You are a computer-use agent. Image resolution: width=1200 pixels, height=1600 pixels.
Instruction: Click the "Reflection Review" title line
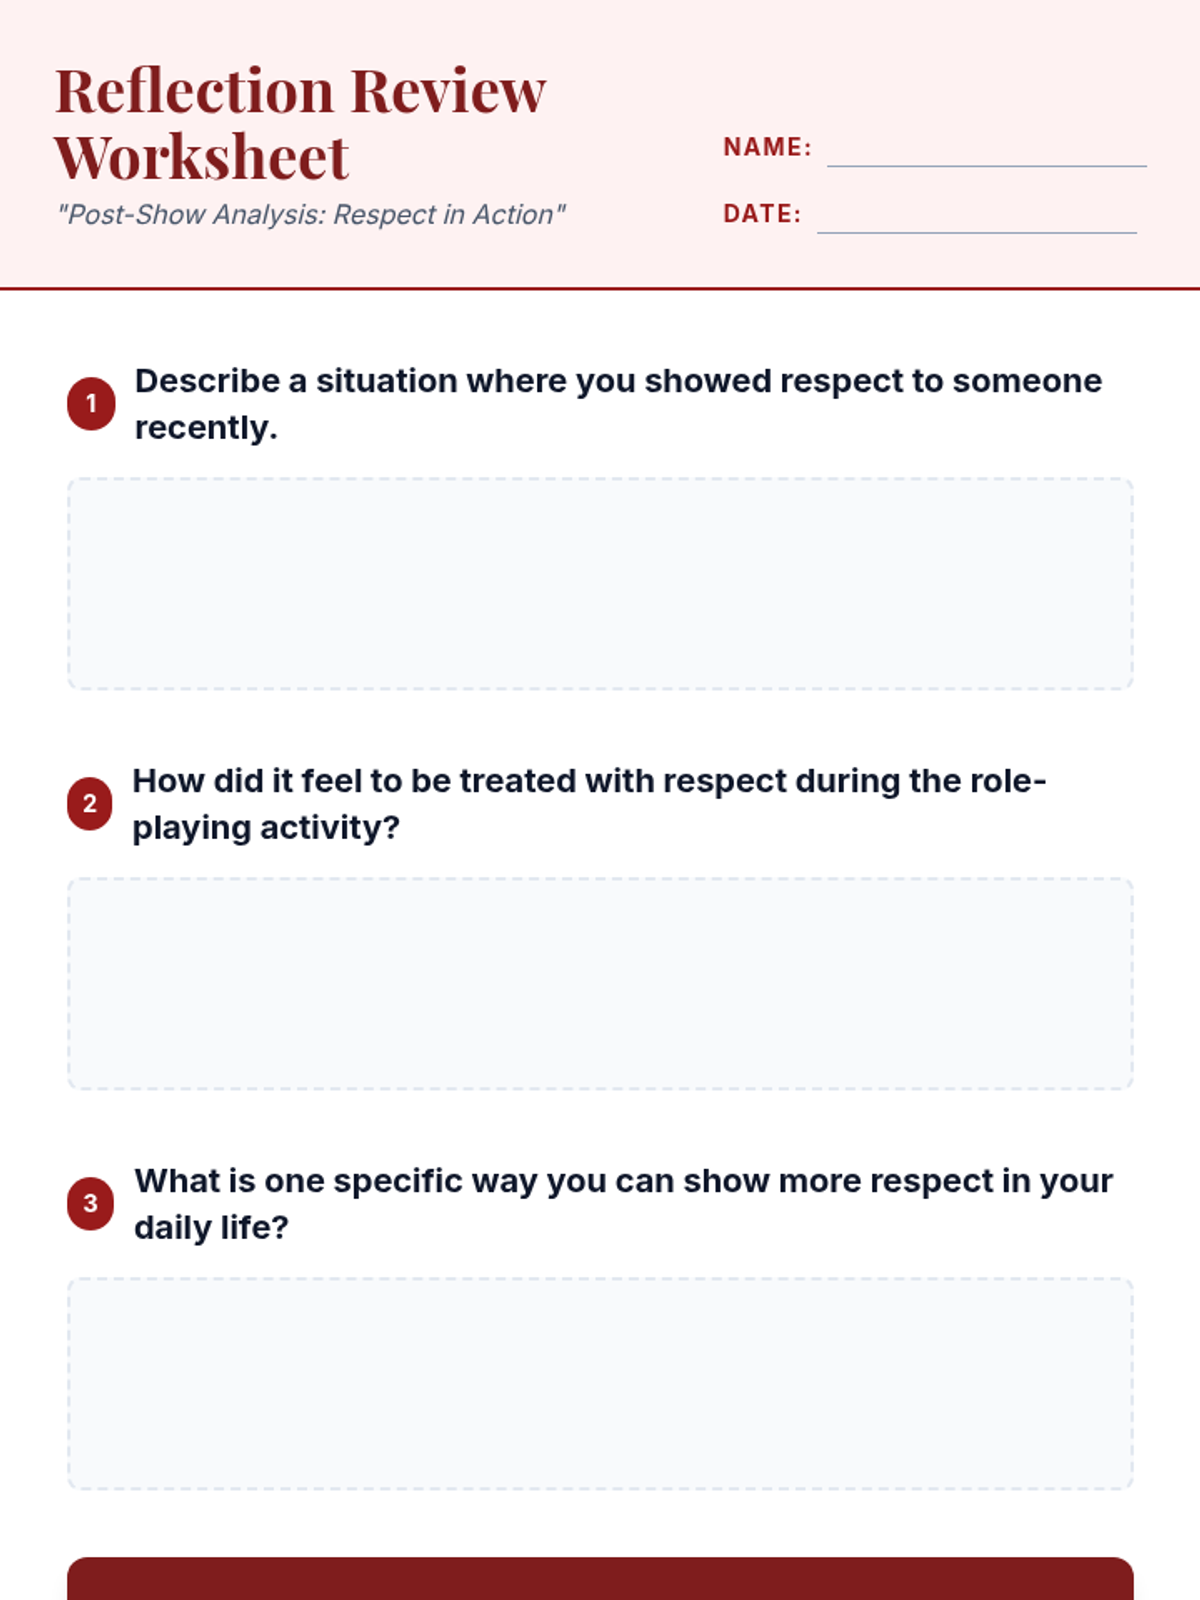click(300, 91)
